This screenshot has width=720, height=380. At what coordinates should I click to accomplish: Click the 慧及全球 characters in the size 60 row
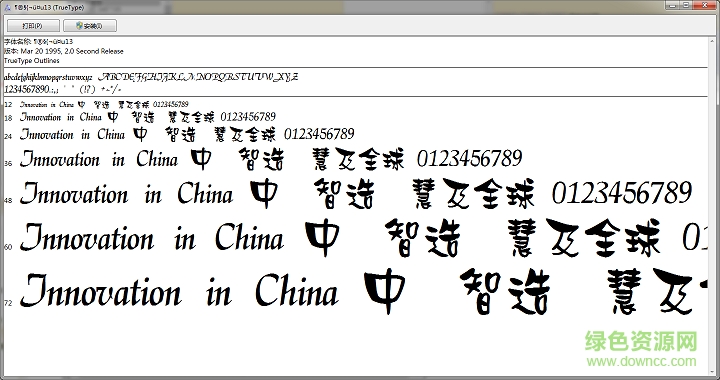(x=584, y=238)
